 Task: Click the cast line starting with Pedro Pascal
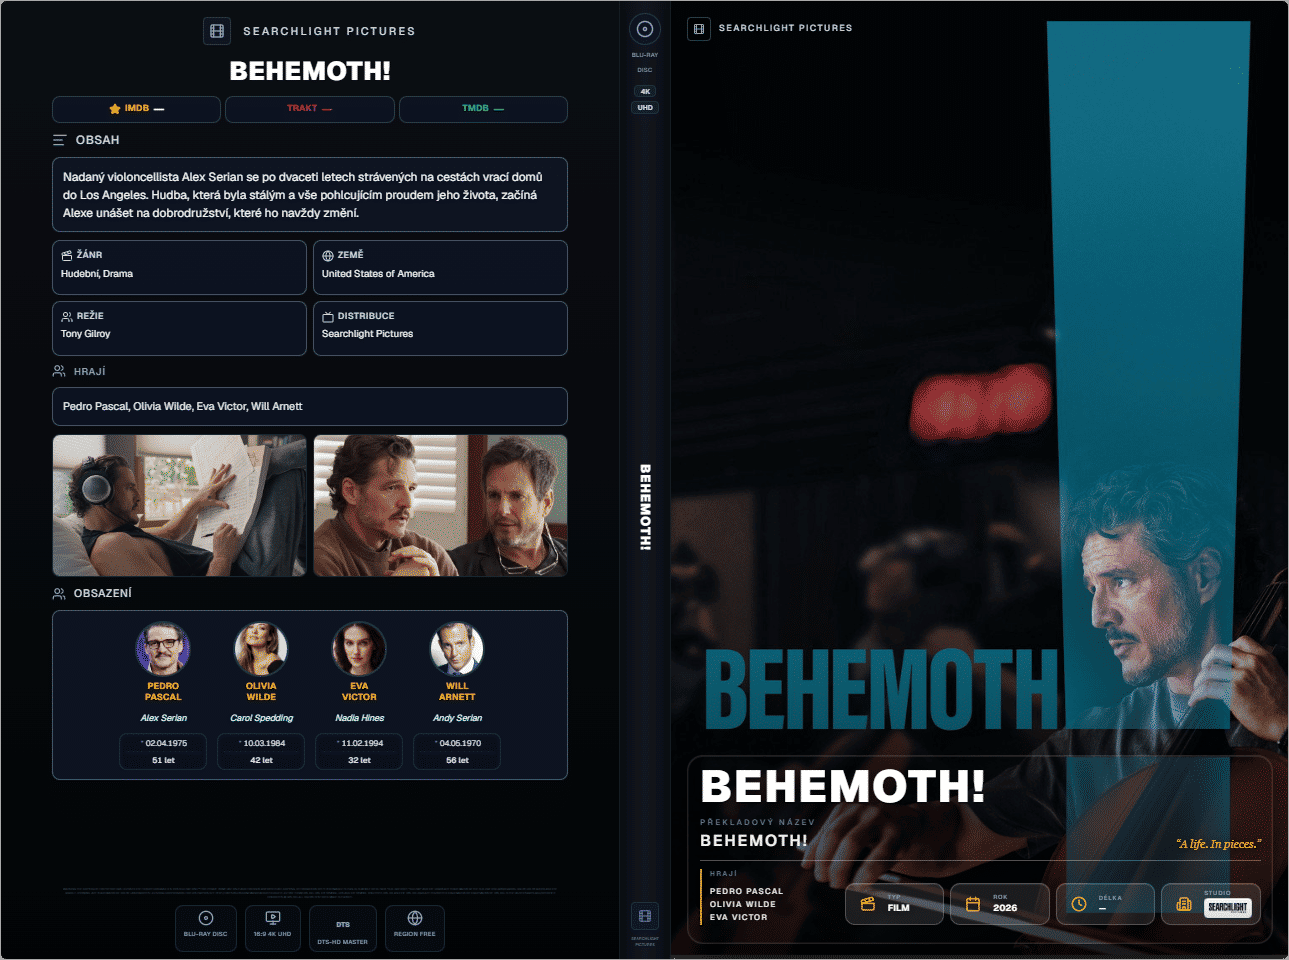click(x=183, y=407)
